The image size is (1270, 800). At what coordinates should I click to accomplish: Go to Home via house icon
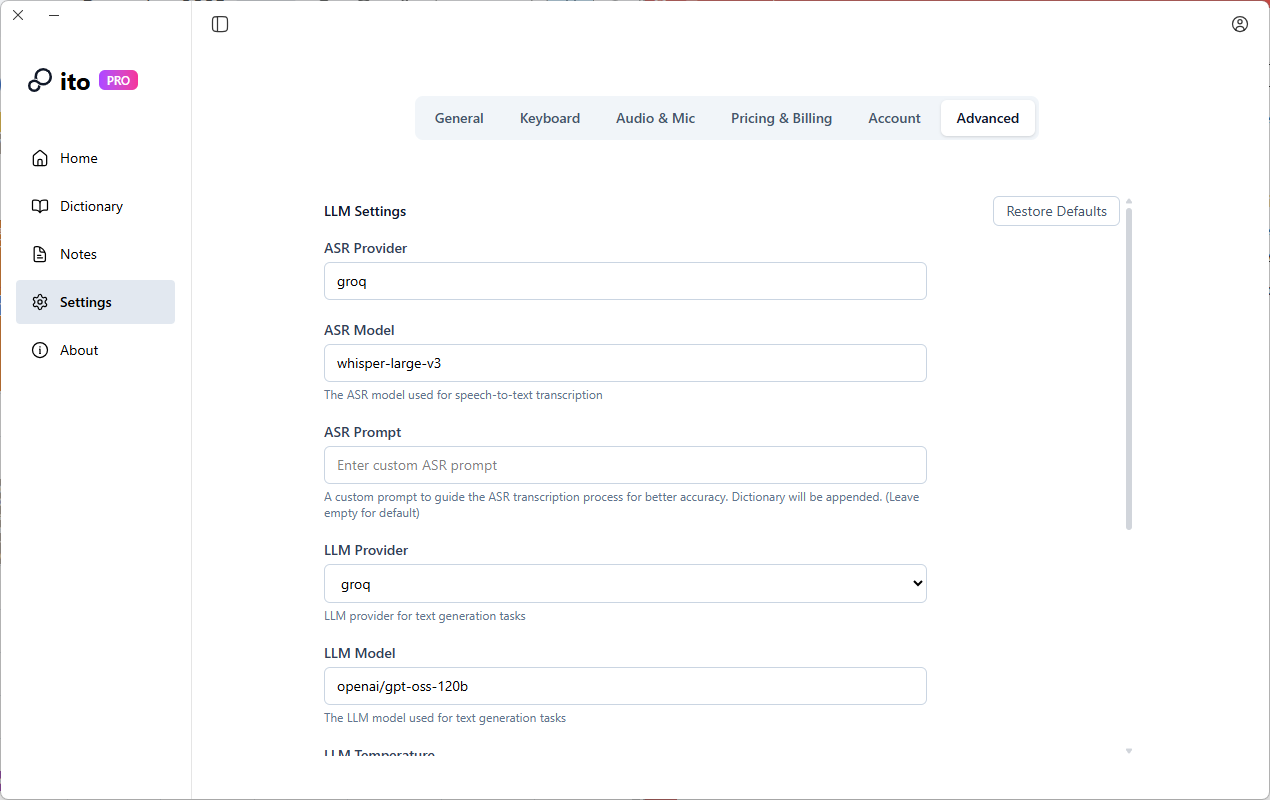tap(40, 158)
